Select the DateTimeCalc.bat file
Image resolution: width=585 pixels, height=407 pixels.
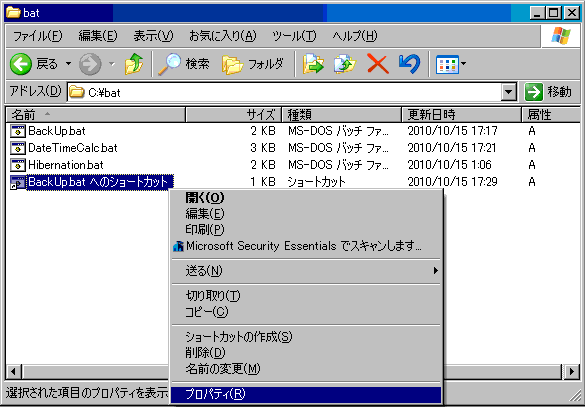tap(73, 148)
